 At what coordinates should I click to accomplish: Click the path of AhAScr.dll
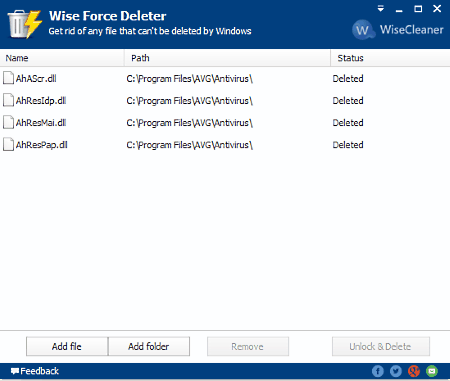(x=190, y=79)
